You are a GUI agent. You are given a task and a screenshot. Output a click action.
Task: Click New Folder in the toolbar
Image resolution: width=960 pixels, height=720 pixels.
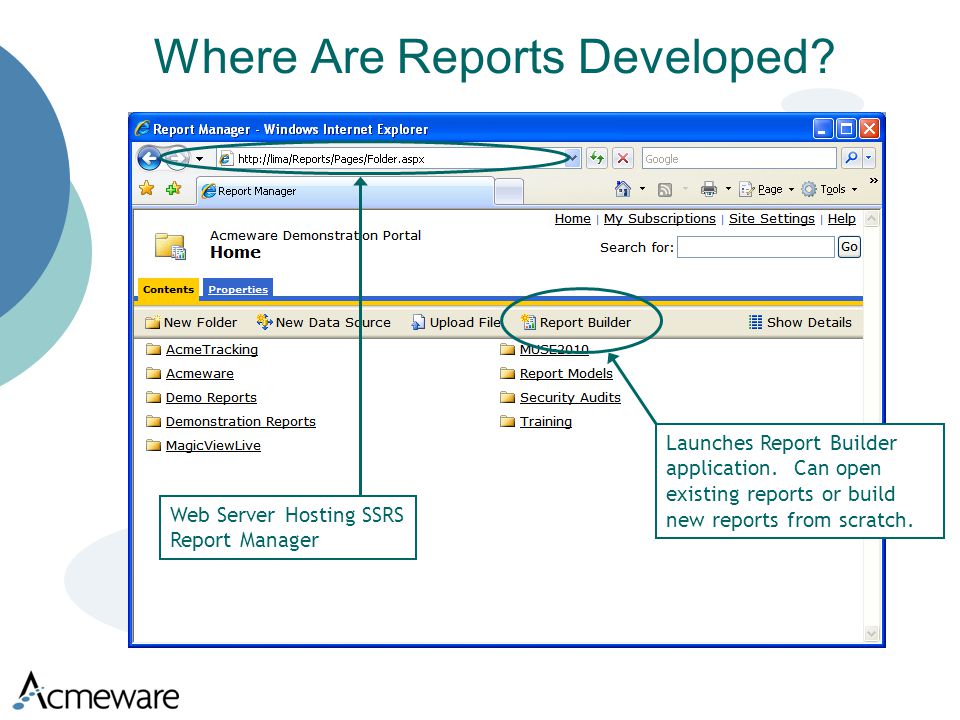[x=191, y=323]
